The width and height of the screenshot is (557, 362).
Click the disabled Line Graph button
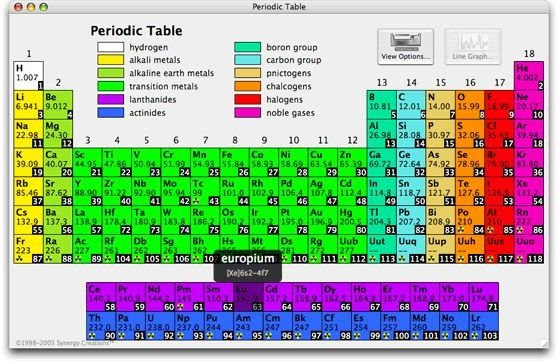[x=473, y=47]
